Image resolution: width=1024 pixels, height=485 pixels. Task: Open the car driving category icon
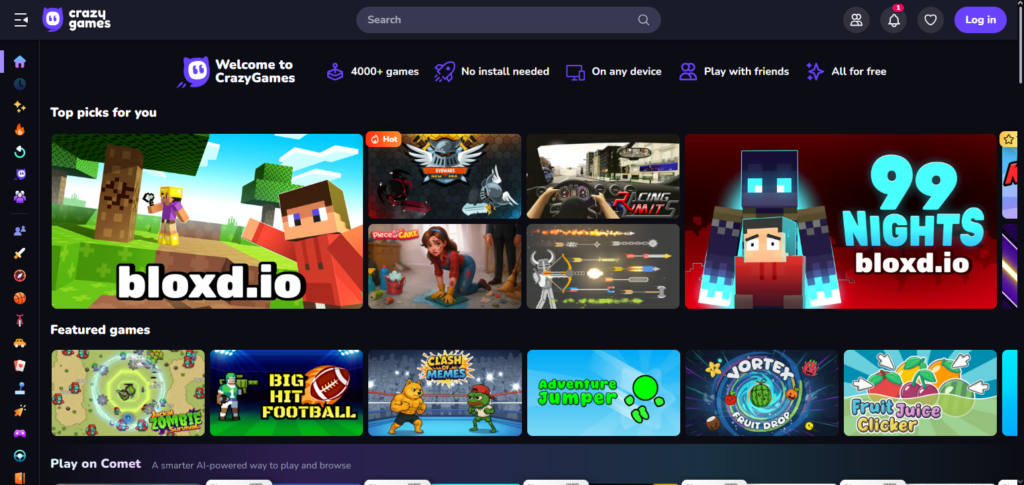20,343
